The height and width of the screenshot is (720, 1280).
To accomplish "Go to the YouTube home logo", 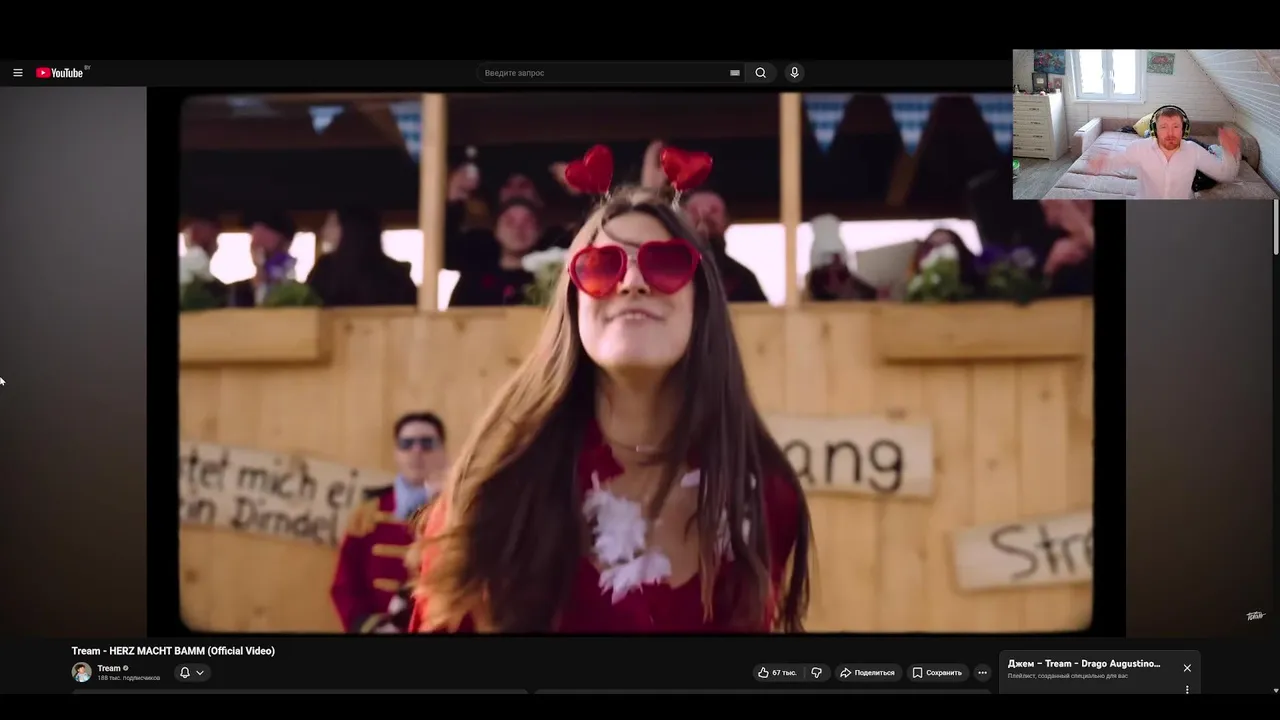I will (x=62, y=72).
